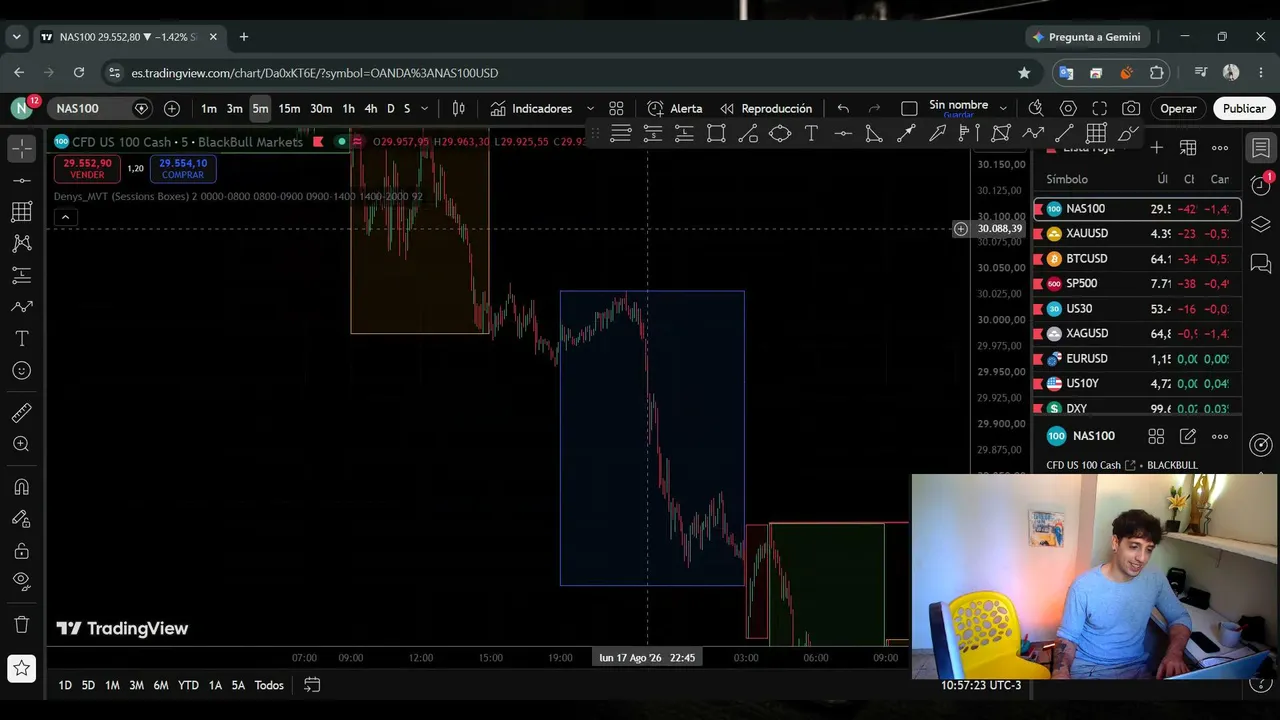Switch to 4h timeframe
The height and width of the screenshot is (720, 1280).
click(x=371, y=108)
